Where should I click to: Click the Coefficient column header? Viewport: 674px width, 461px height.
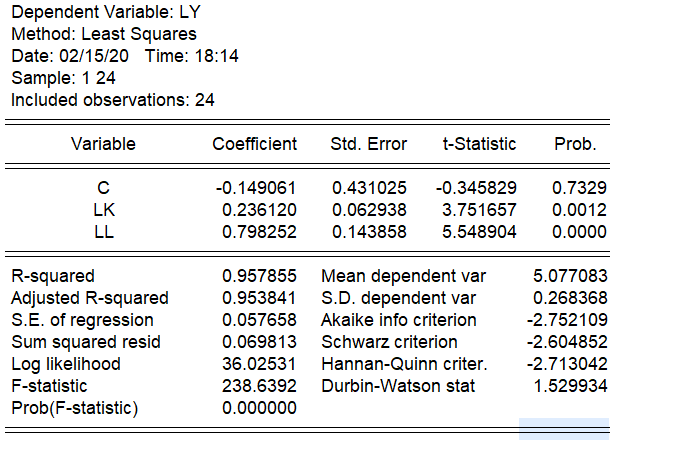[x=254, y=144]
